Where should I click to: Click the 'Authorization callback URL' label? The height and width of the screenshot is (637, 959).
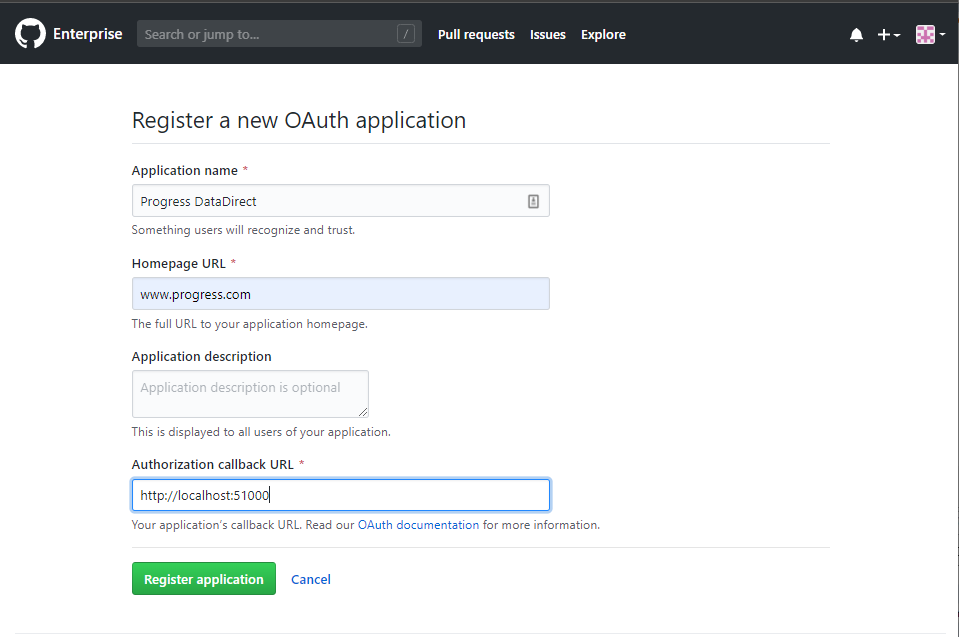[213, 465]
